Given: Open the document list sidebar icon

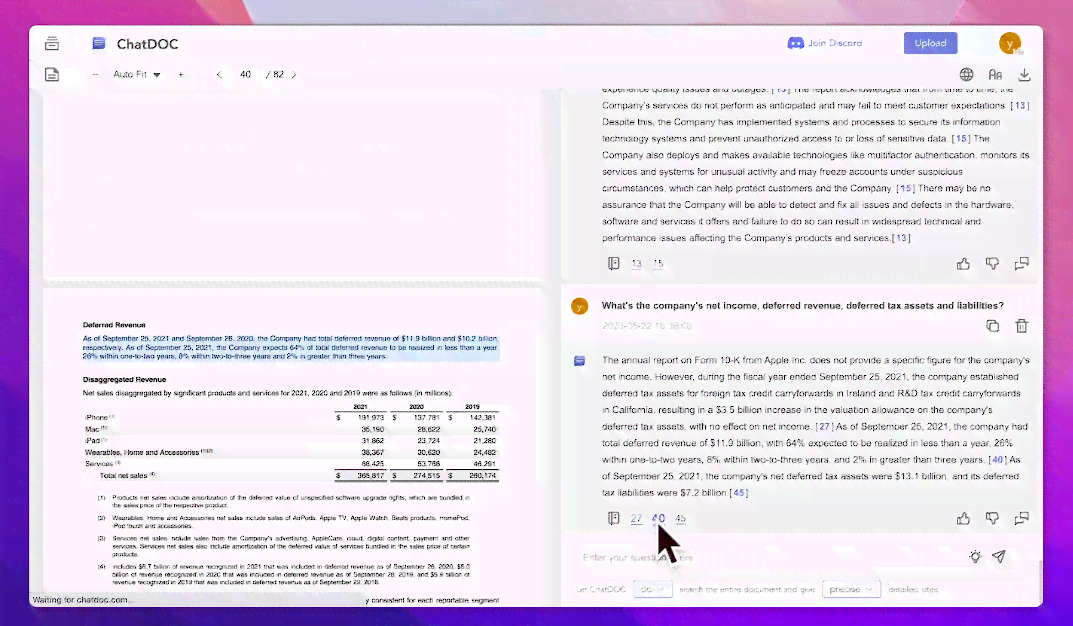Looking at the screenshot, I should [52, 44].
